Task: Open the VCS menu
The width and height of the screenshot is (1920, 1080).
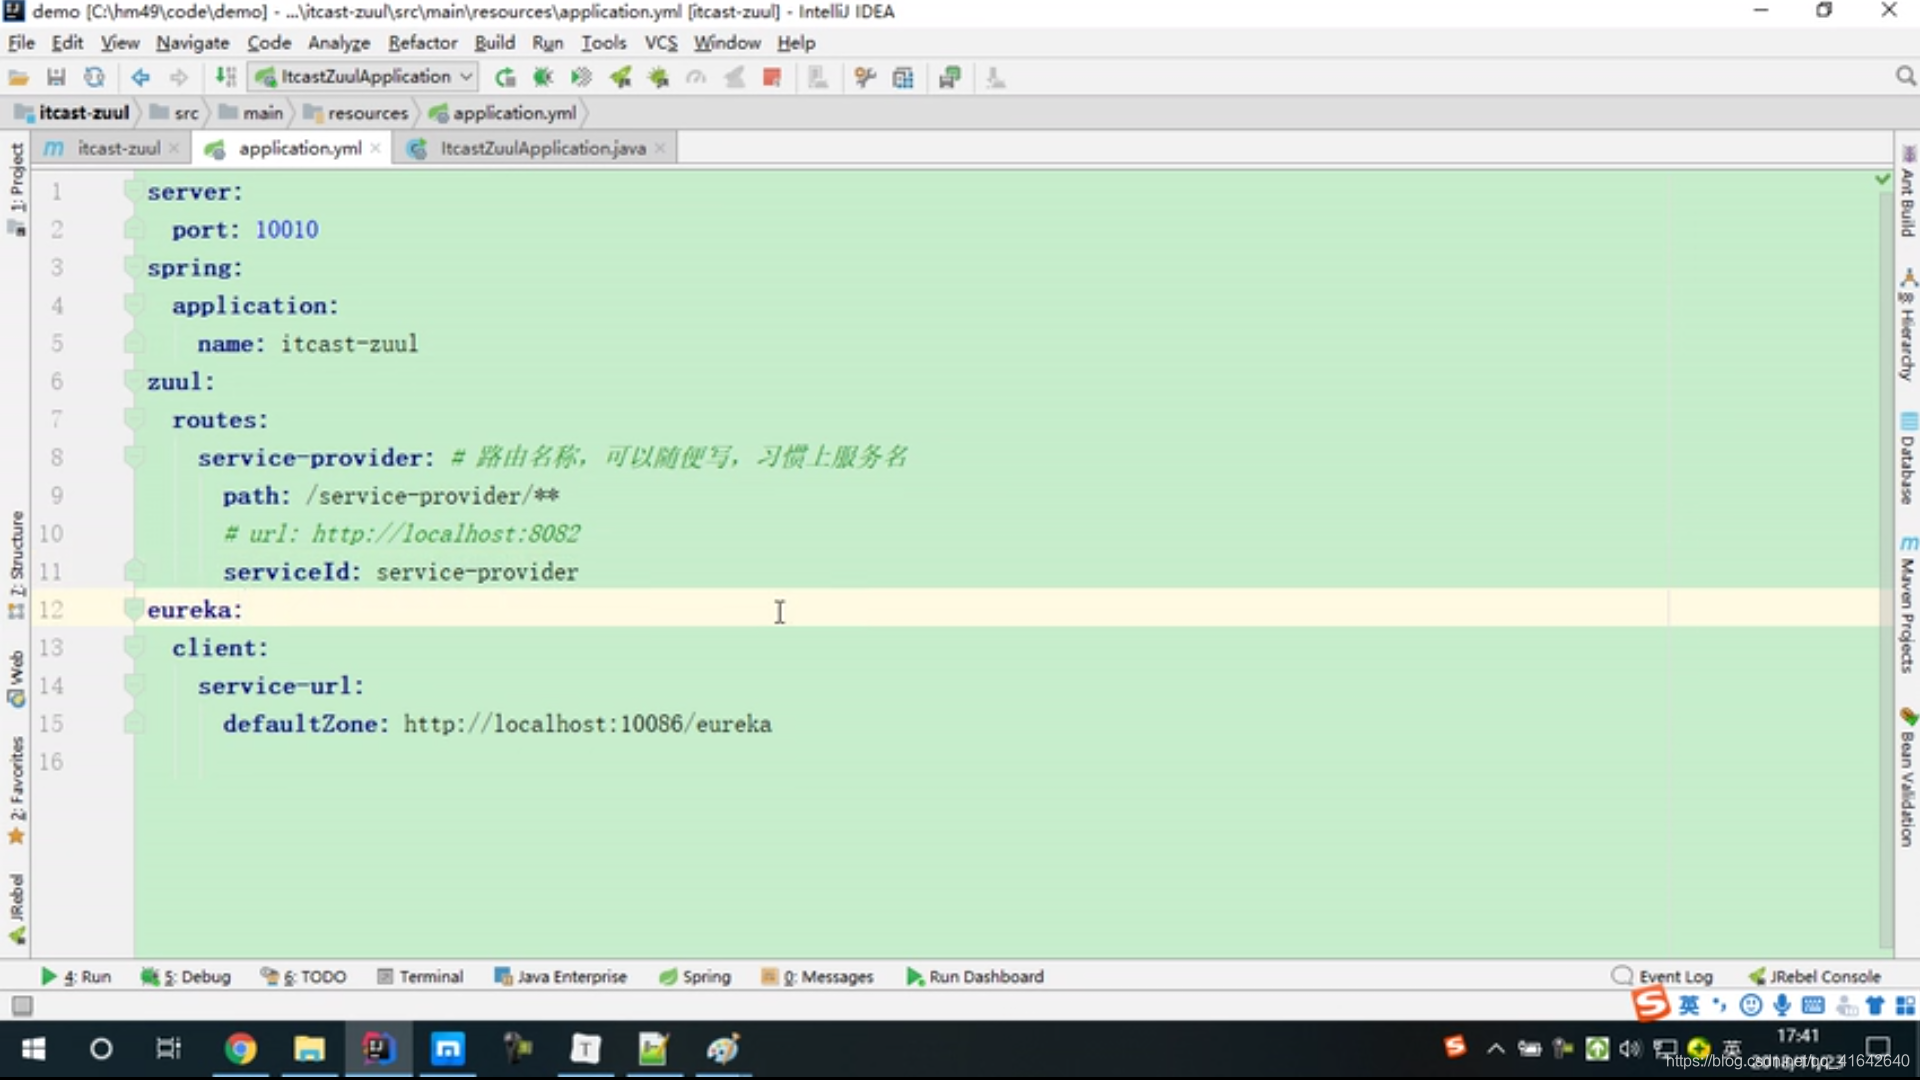Action: coord(661,42)
